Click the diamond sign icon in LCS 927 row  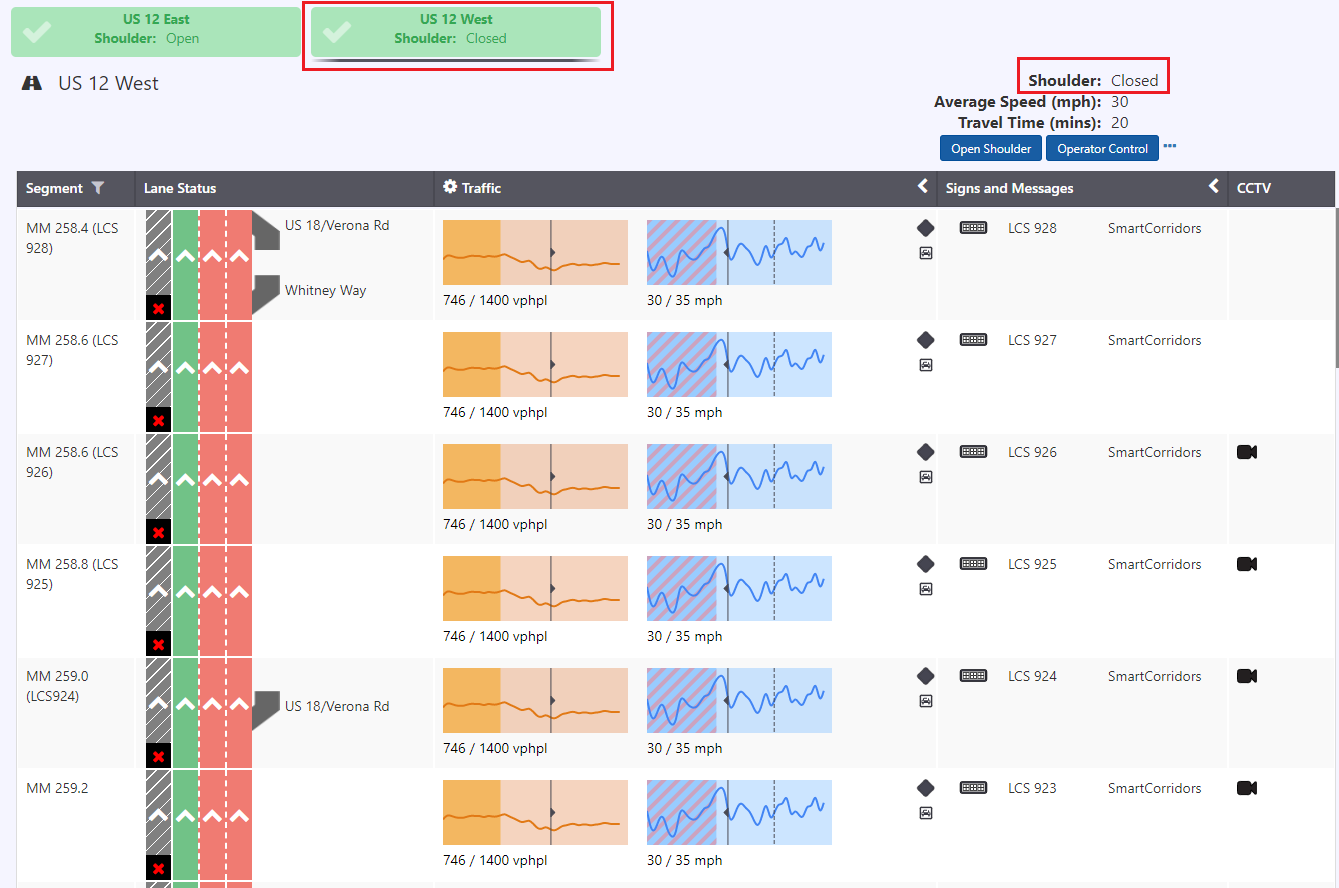pos(925,340)
